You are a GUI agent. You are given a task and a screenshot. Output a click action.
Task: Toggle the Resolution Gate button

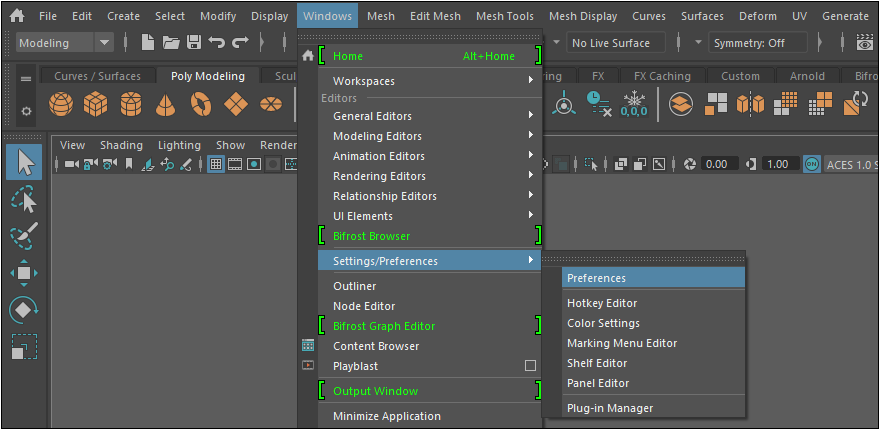click(x=254, y=164)
